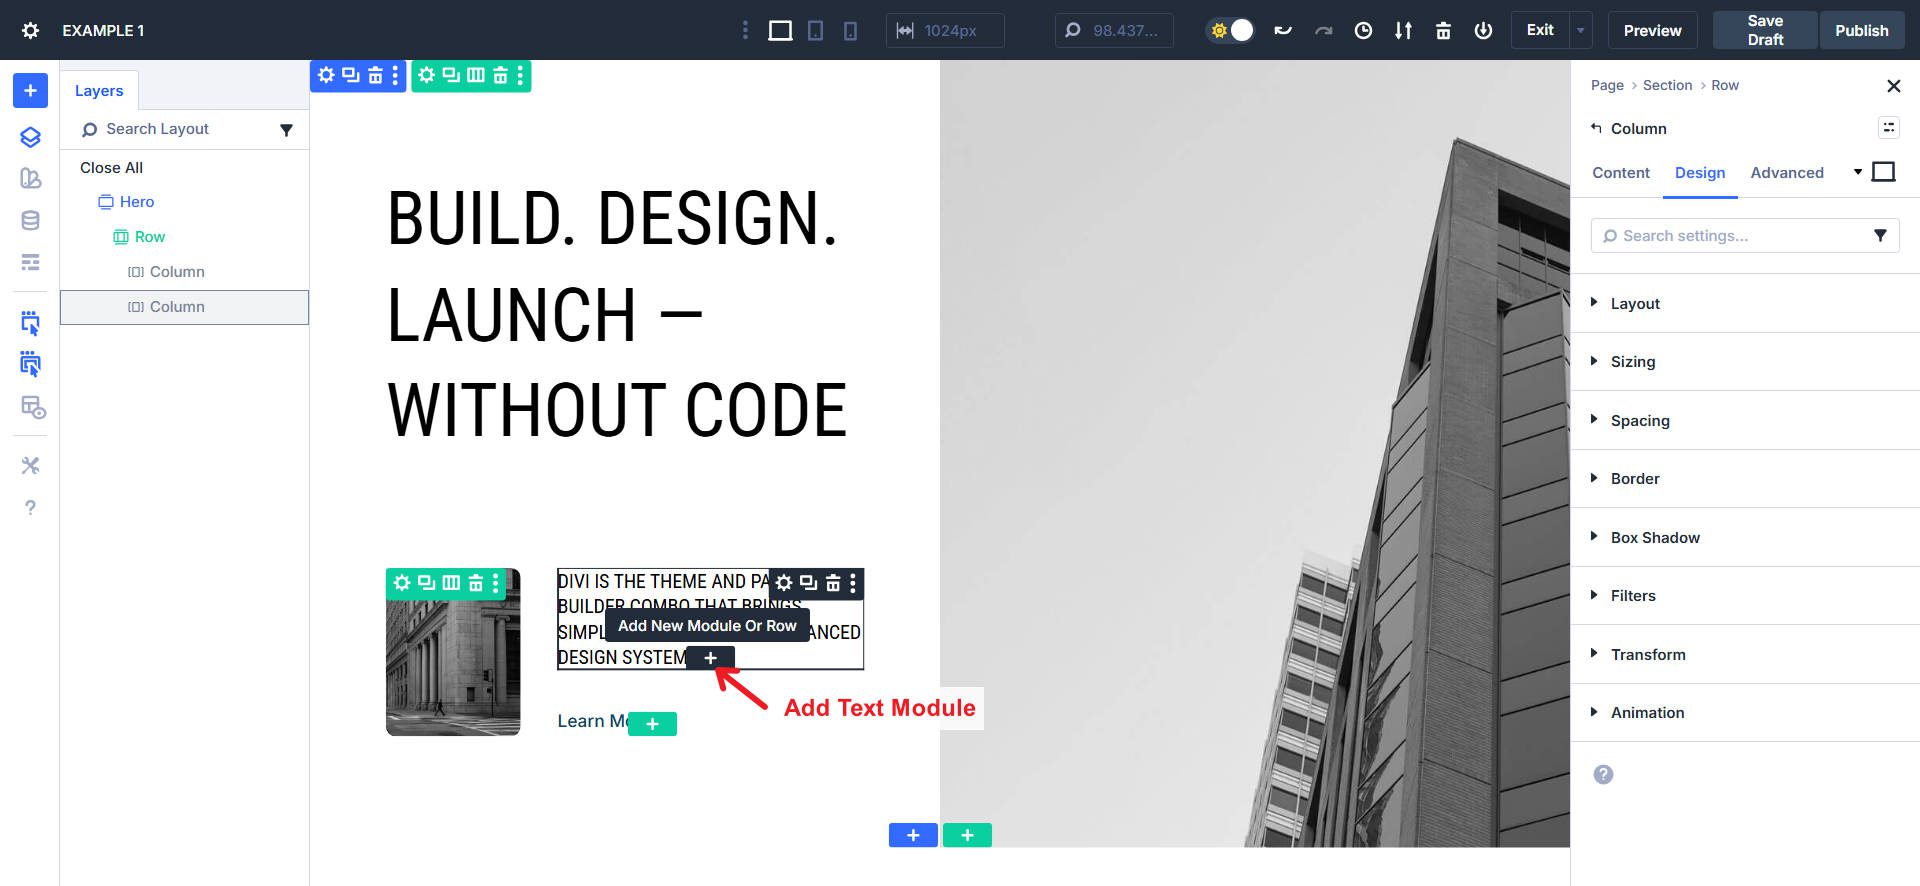Toggle the lower stacked-box cursor icon in sidebar
The width and height of the screenshot is (1920, 886).
click(30, 364)
